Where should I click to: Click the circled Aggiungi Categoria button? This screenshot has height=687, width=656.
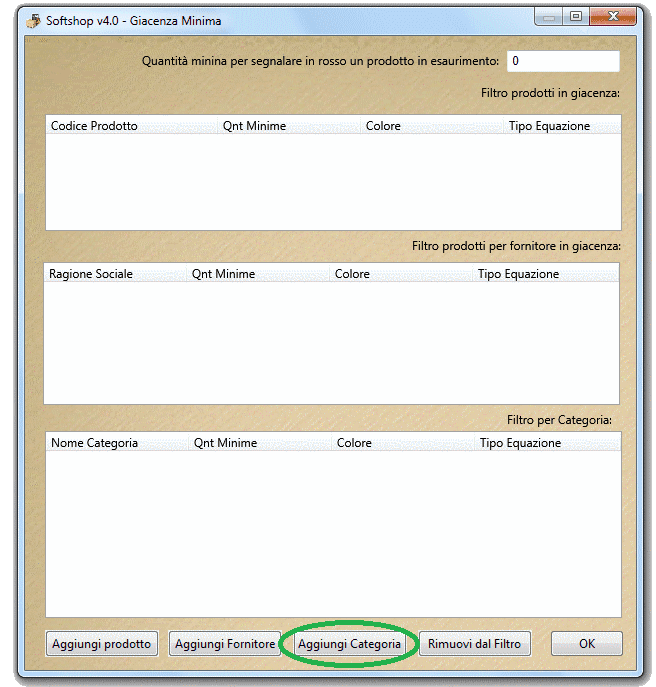(349, 644)
